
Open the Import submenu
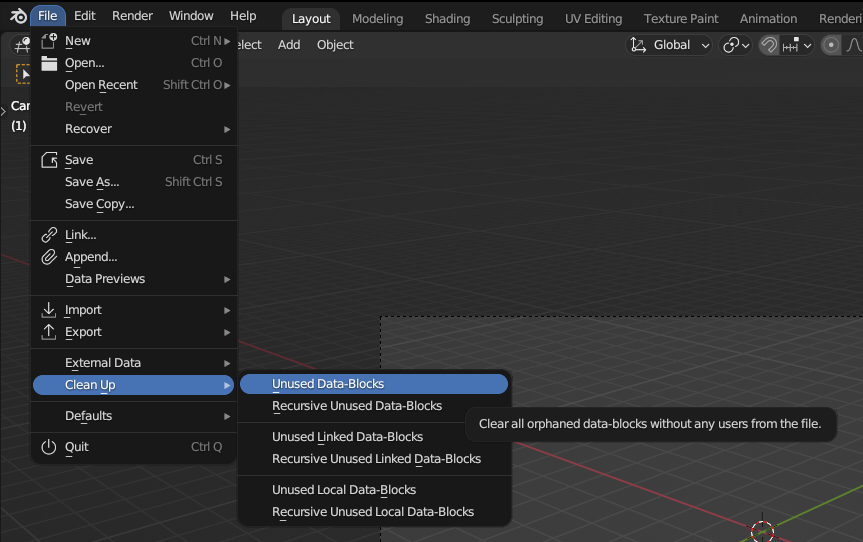click(x=83, y=310)
